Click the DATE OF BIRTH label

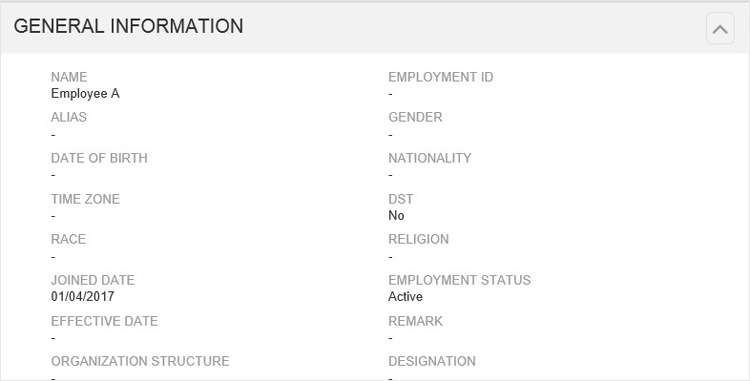99,158
